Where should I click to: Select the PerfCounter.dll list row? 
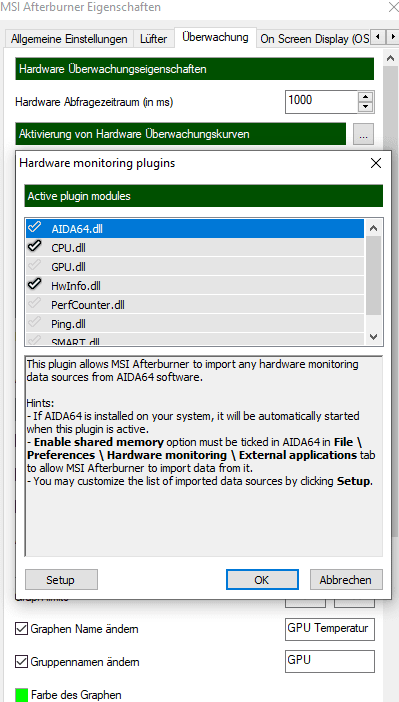point(195,305)
